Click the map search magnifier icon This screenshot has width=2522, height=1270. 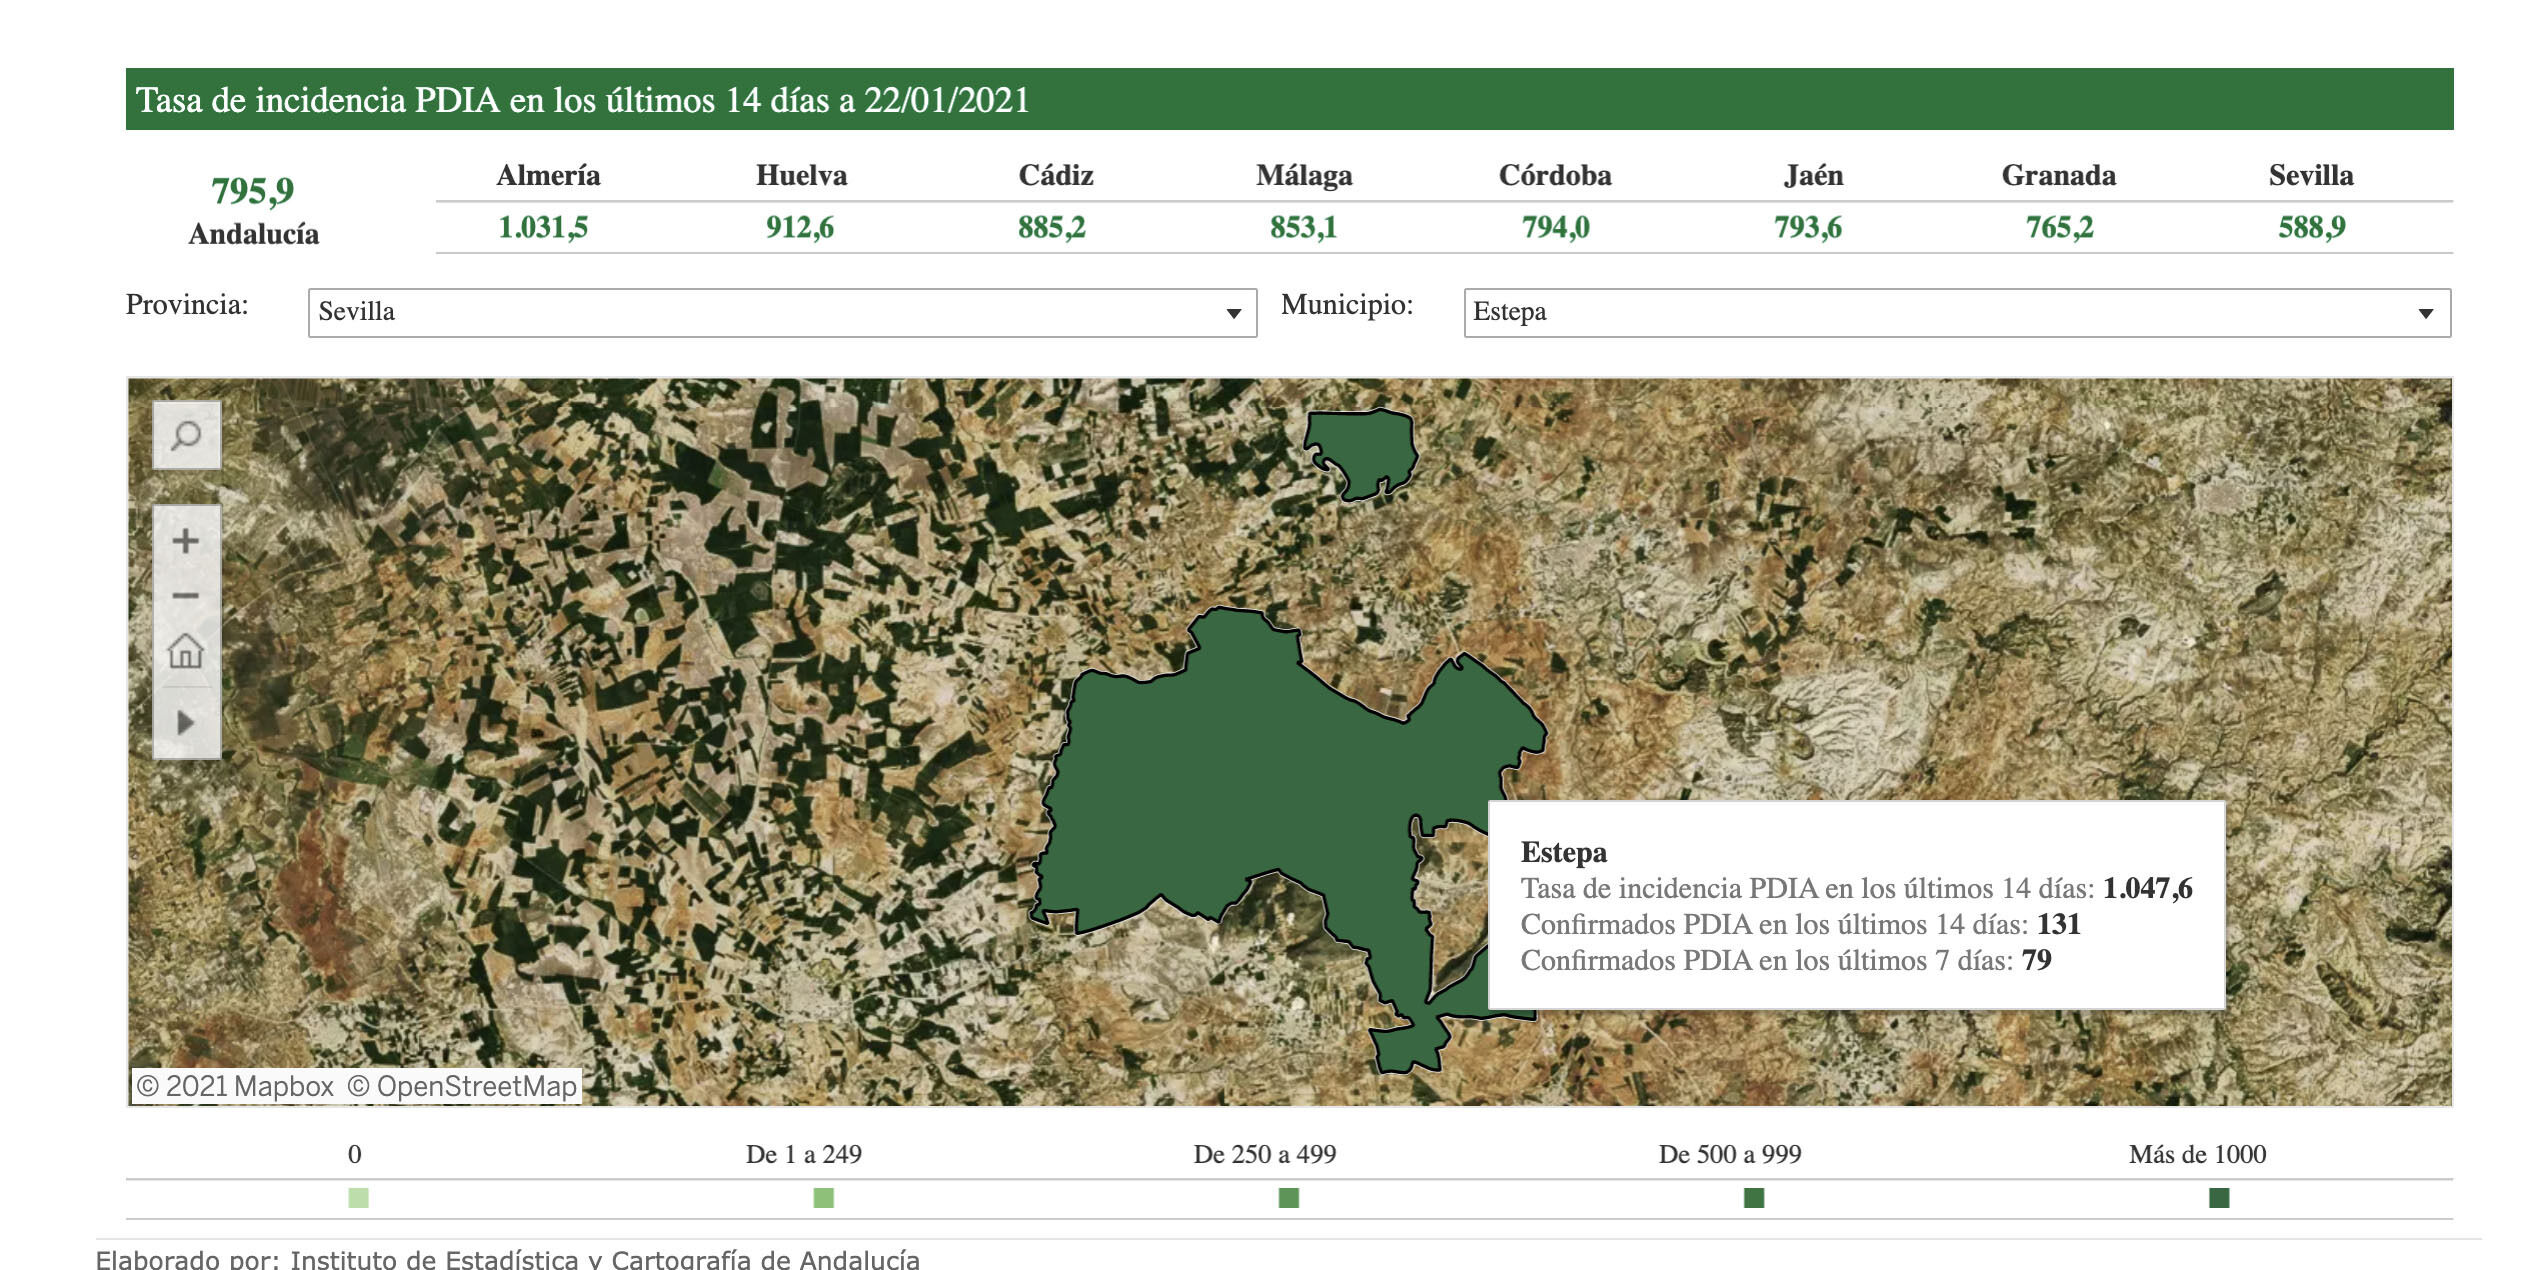(x=186, y=436)
